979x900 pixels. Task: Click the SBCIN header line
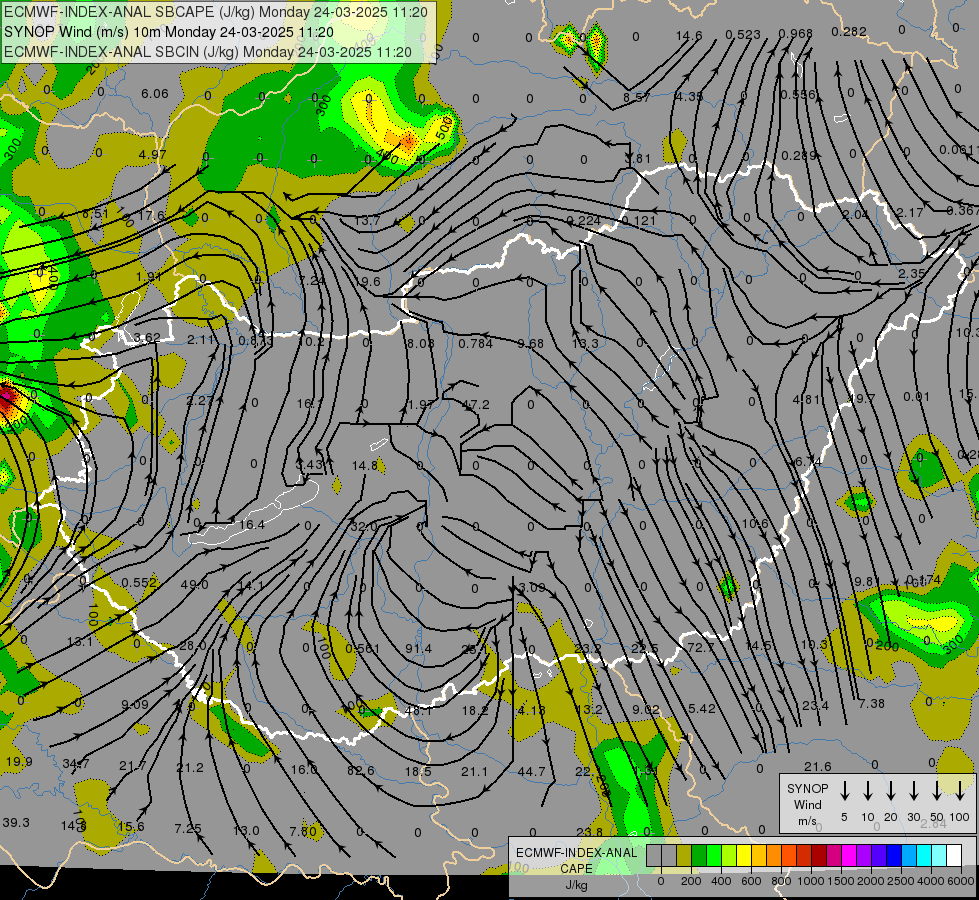coord(208,52)
